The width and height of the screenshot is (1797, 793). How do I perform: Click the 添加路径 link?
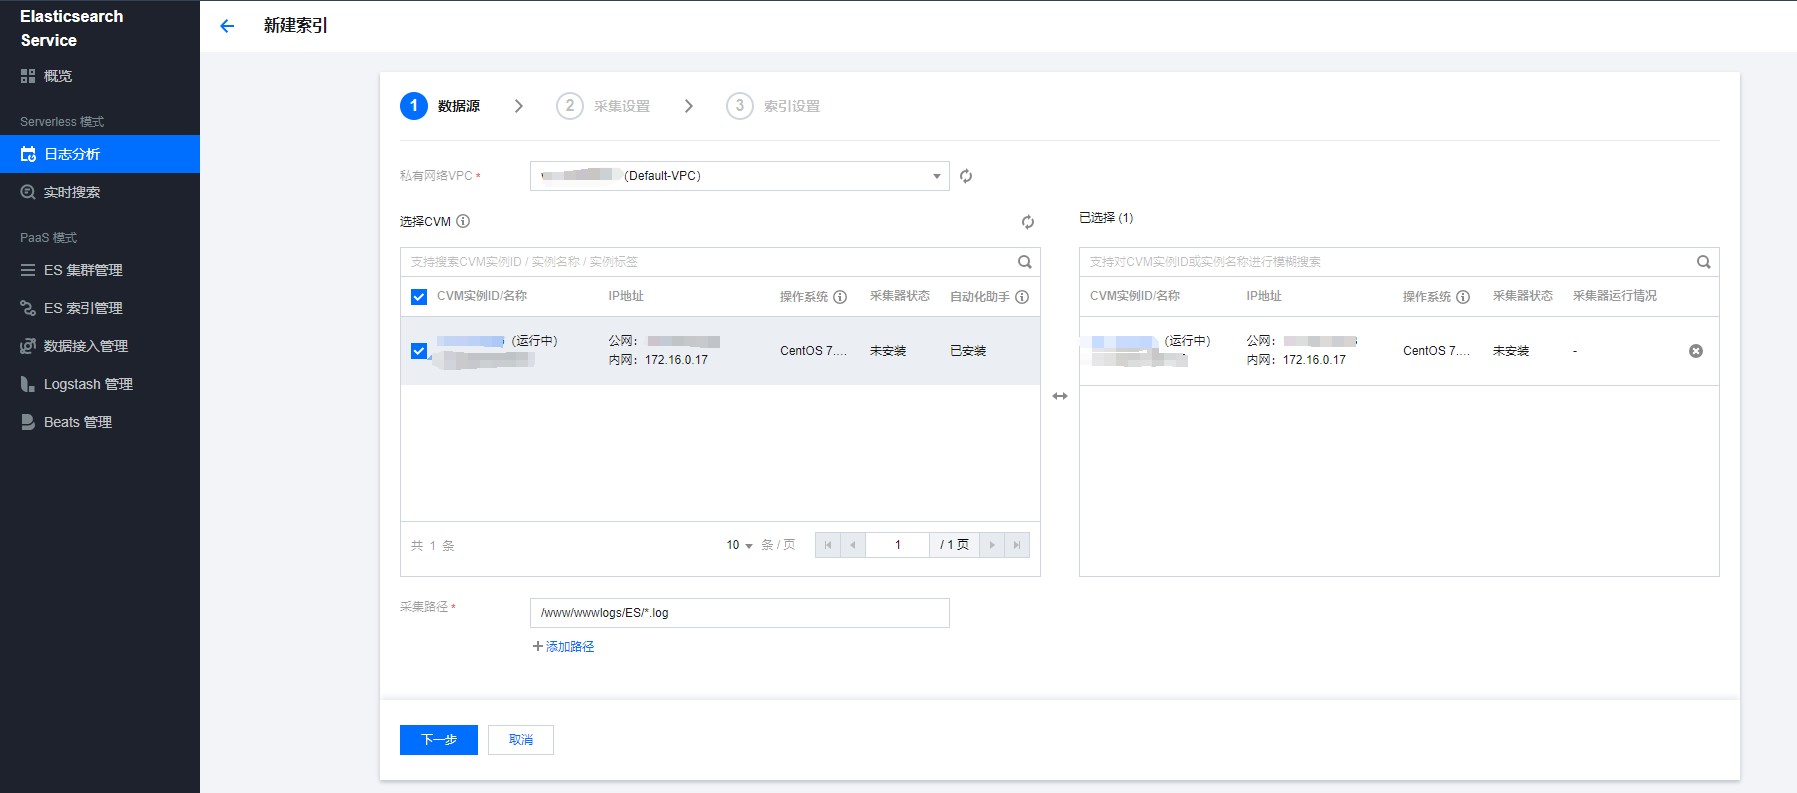point(564,647)
